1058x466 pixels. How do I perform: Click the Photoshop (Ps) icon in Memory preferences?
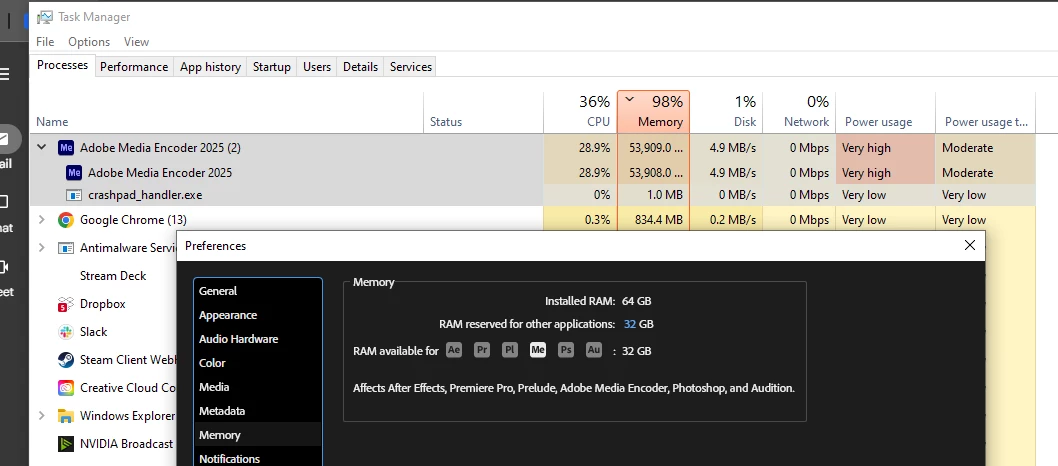(566, 351)
